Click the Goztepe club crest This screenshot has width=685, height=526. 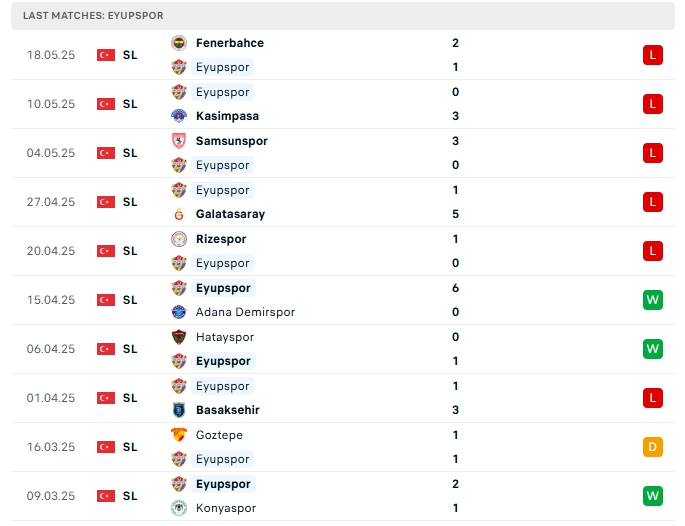tap(179, 435)
